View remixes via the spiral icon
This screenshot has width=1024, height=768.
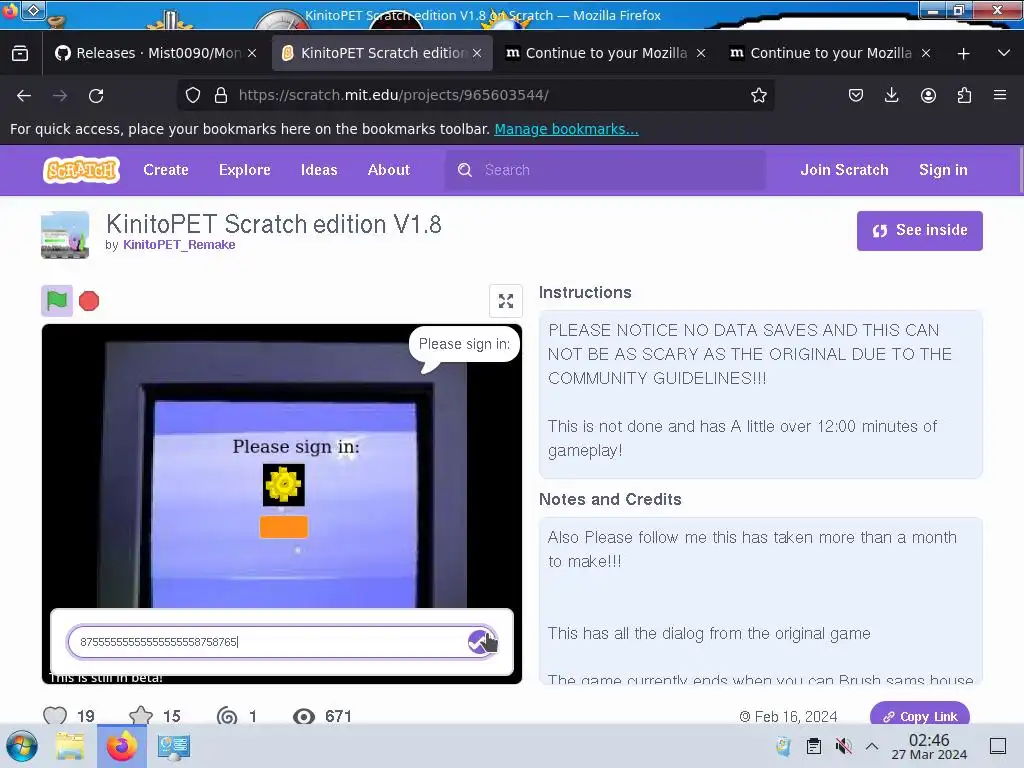[x=227, y=716]
